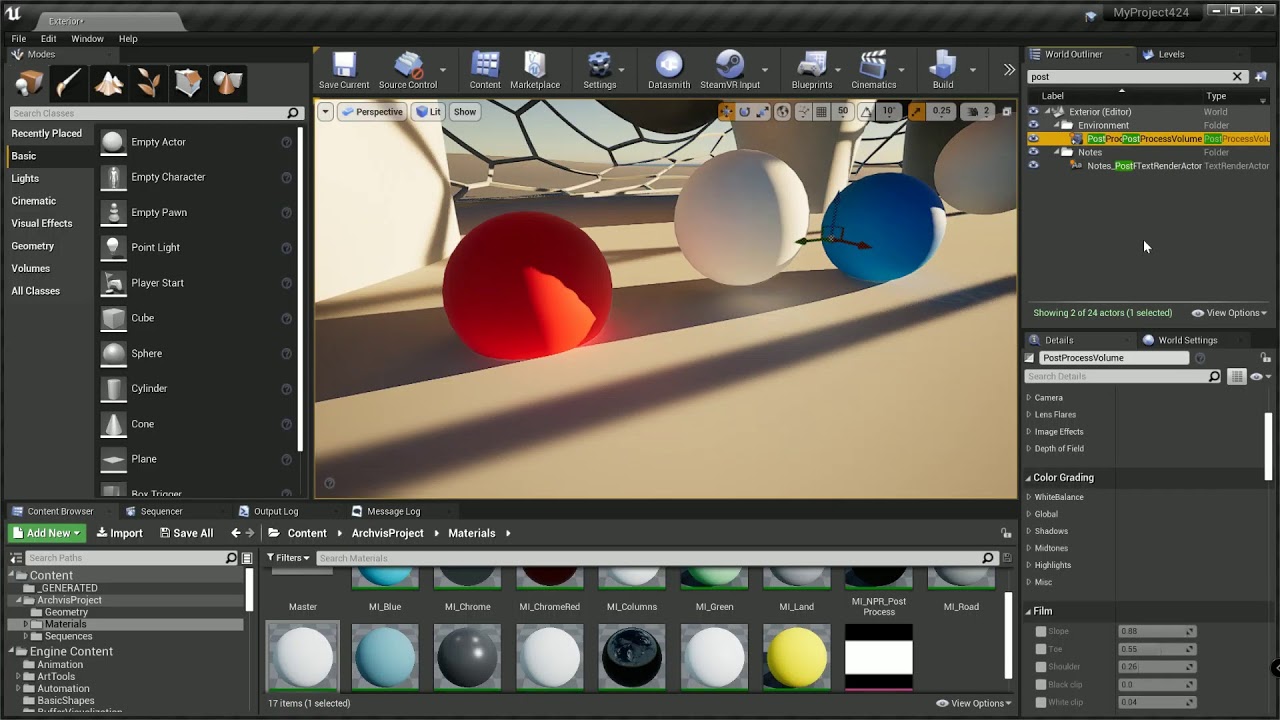Select the translate gizmo tool in viewport
This screenshot has width=1280, height=720.
727,112
